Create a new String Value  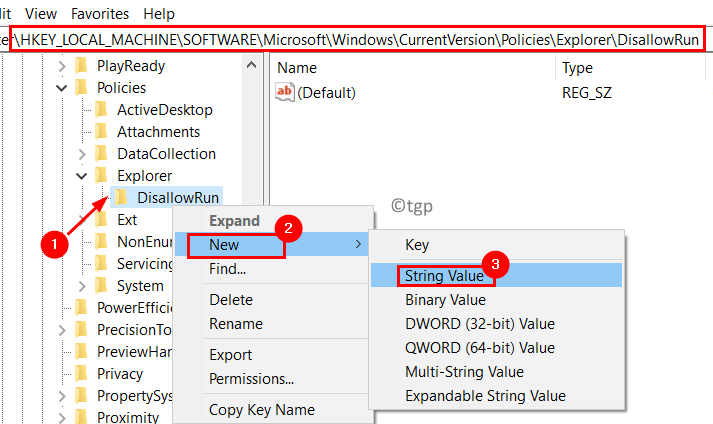pos(497,276)
